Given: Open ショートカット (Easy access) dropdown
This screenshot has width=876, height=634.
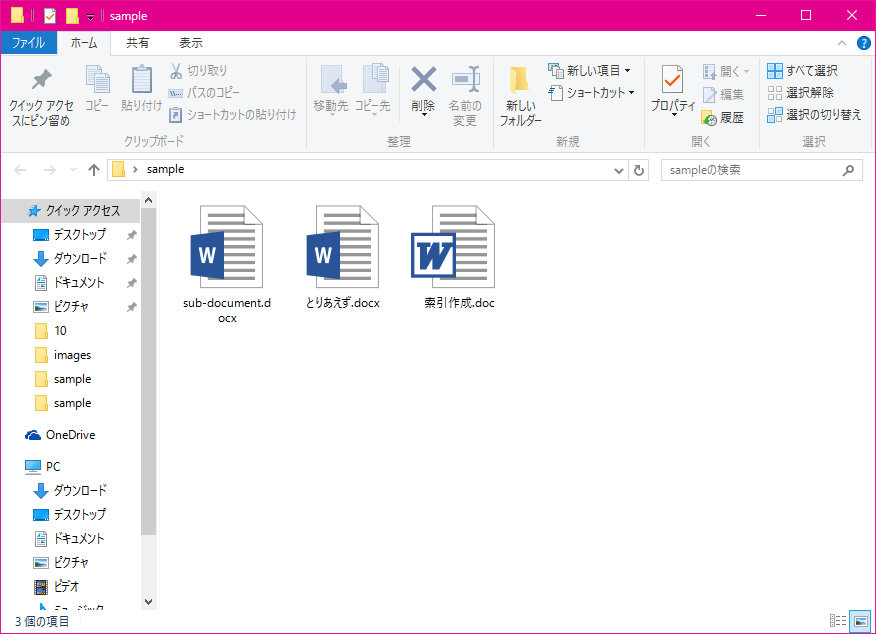Looking at the screenshot, I should coord(592,93).
